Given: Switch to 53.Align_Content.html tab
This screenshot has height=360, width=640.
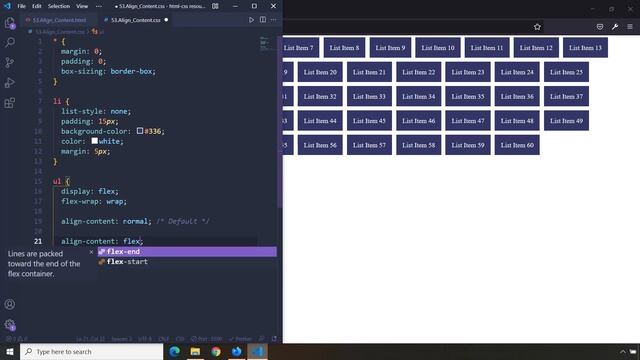Looking at the screenshot, I should tap(59, 20).
